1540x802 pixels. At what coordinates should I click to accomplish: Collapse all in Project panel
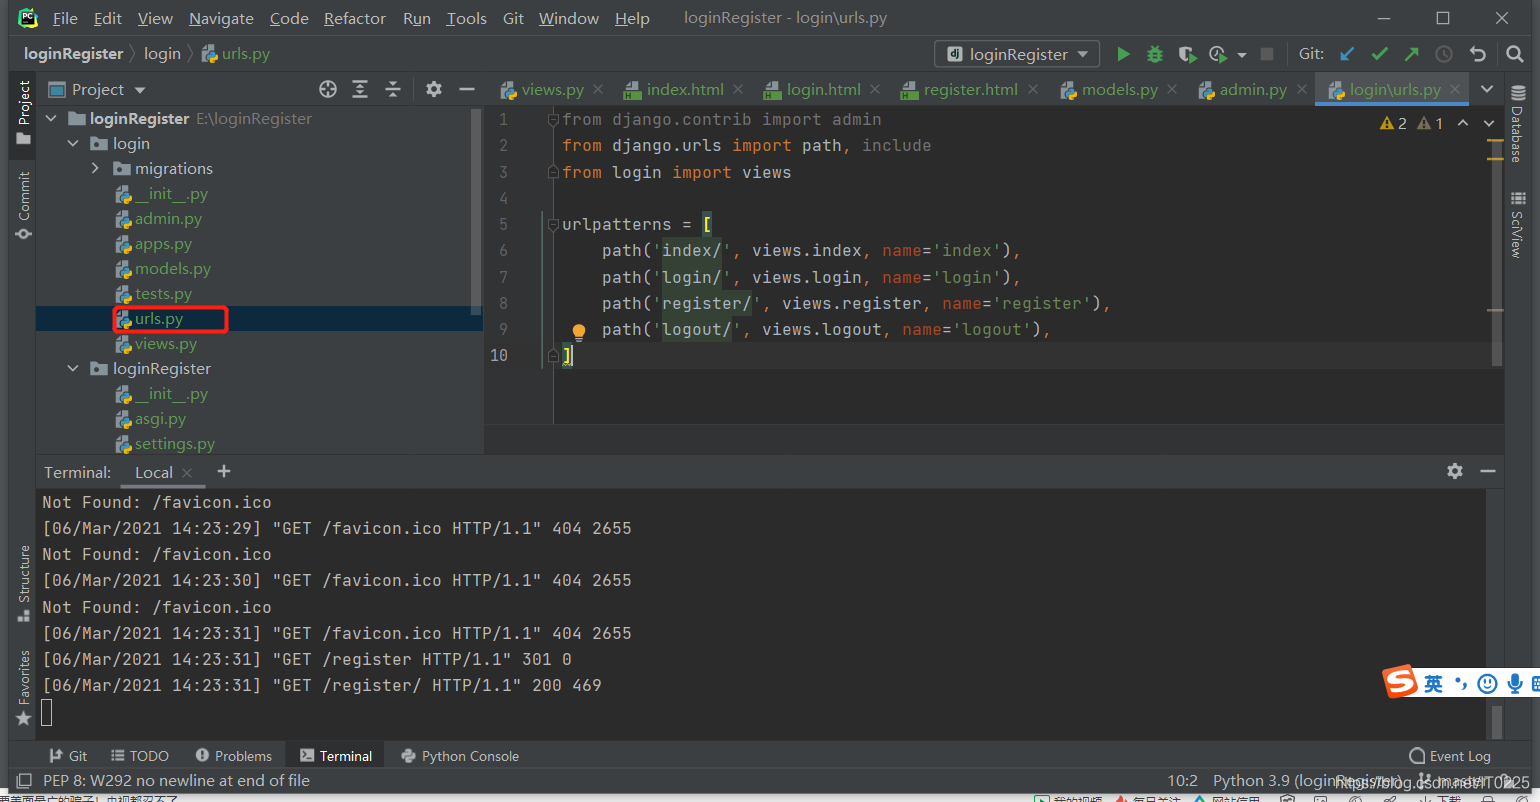[393, 89]
